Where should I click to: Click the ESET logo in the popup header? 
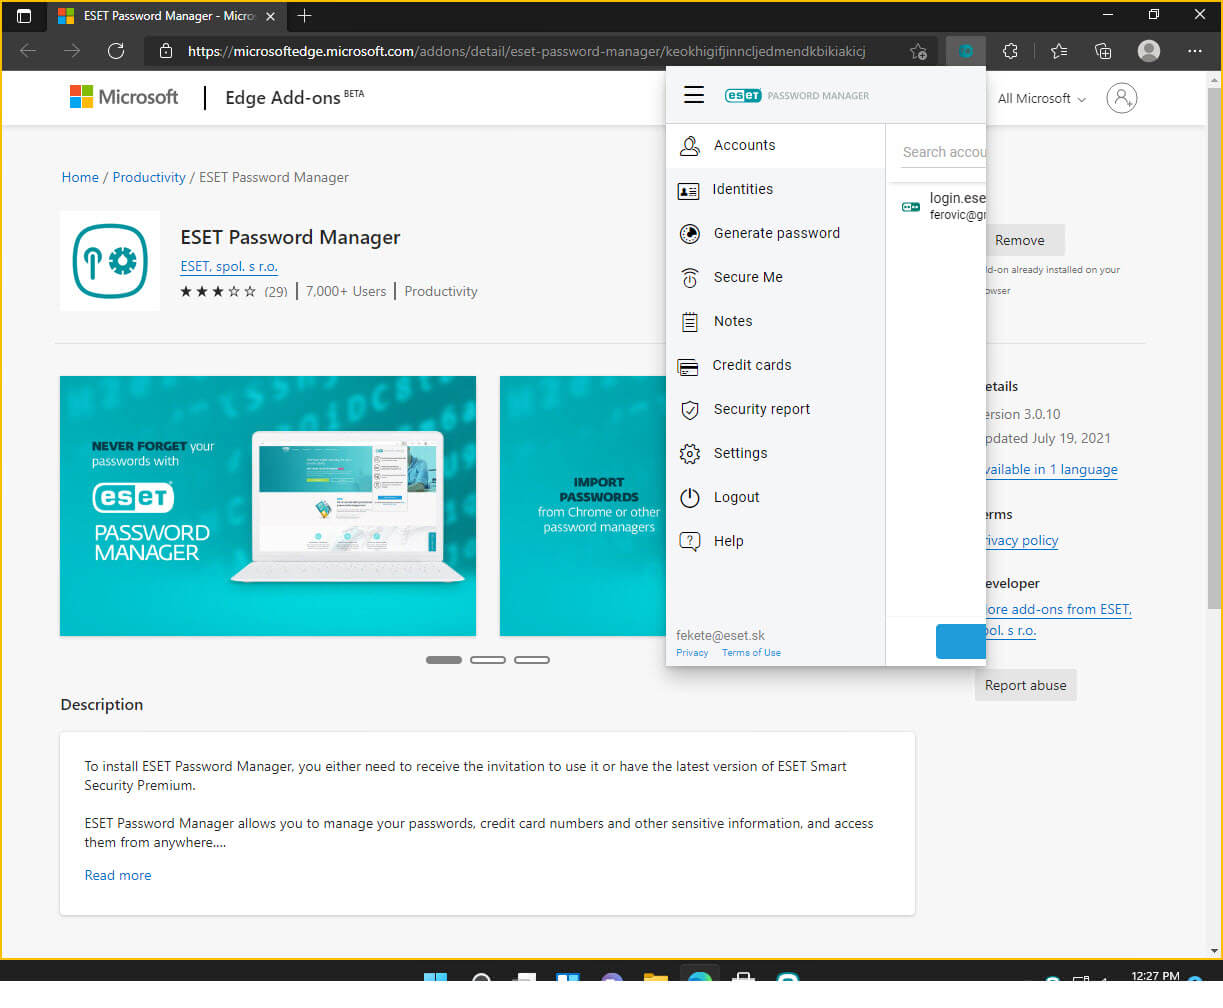743,96
